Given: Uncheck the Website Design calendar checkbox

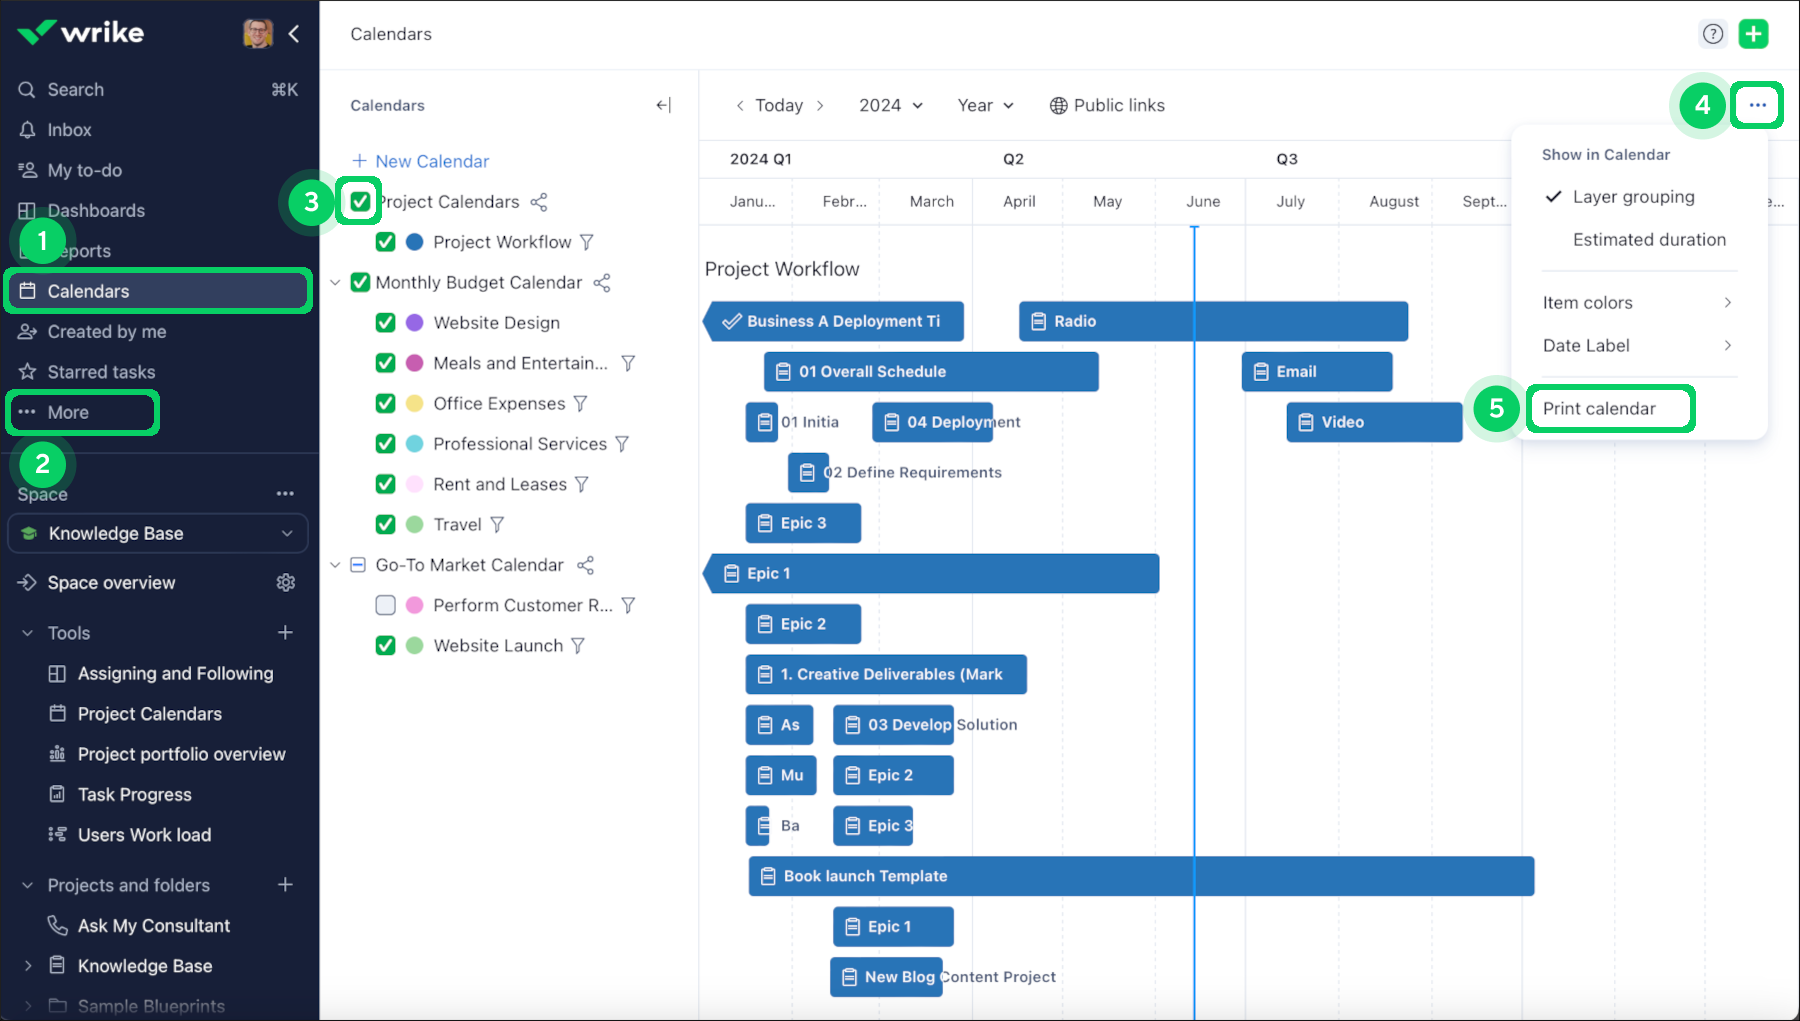Looking at the screenshot, I should [x=385, y=323].
